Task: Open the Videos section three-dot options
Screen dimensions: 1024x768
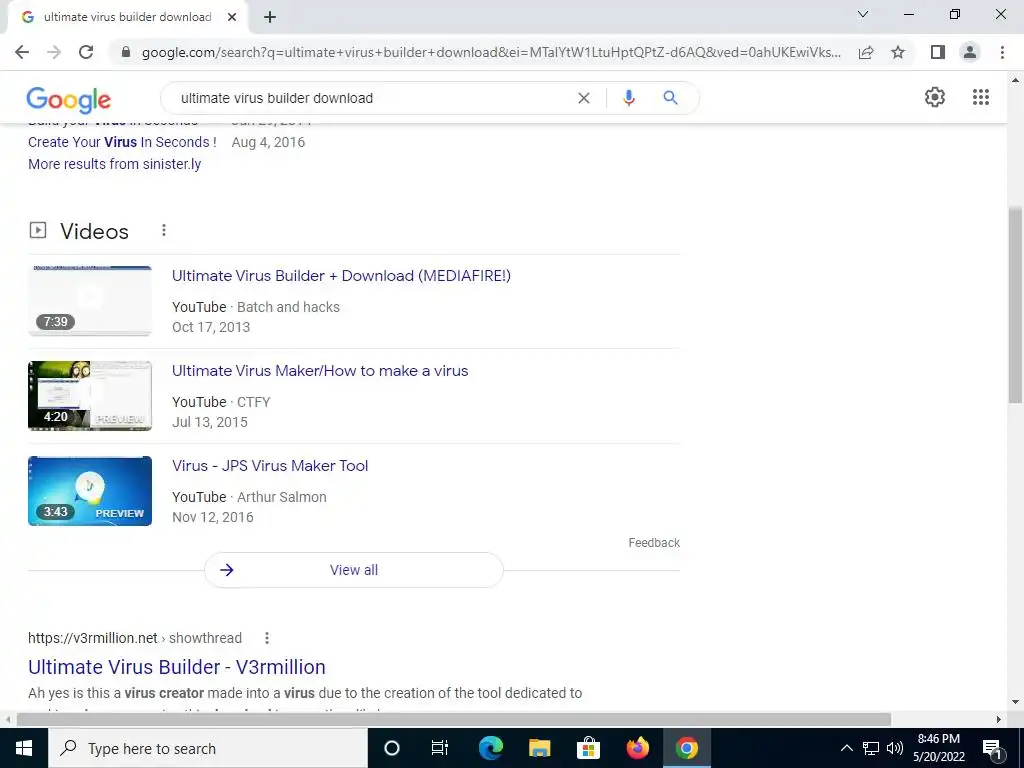Action: tap(164, 231)
